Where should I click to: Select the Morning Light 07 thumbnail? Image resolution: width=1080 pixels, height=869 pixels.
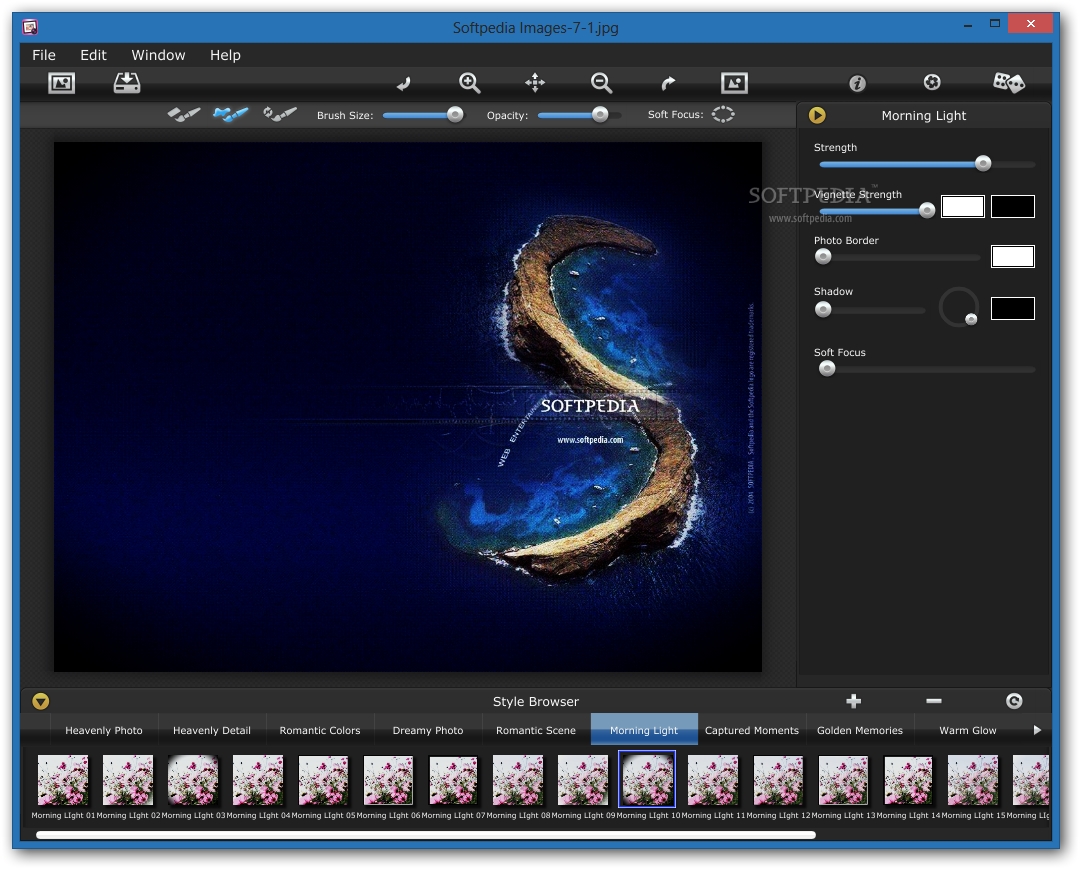(x=453, y=780)
